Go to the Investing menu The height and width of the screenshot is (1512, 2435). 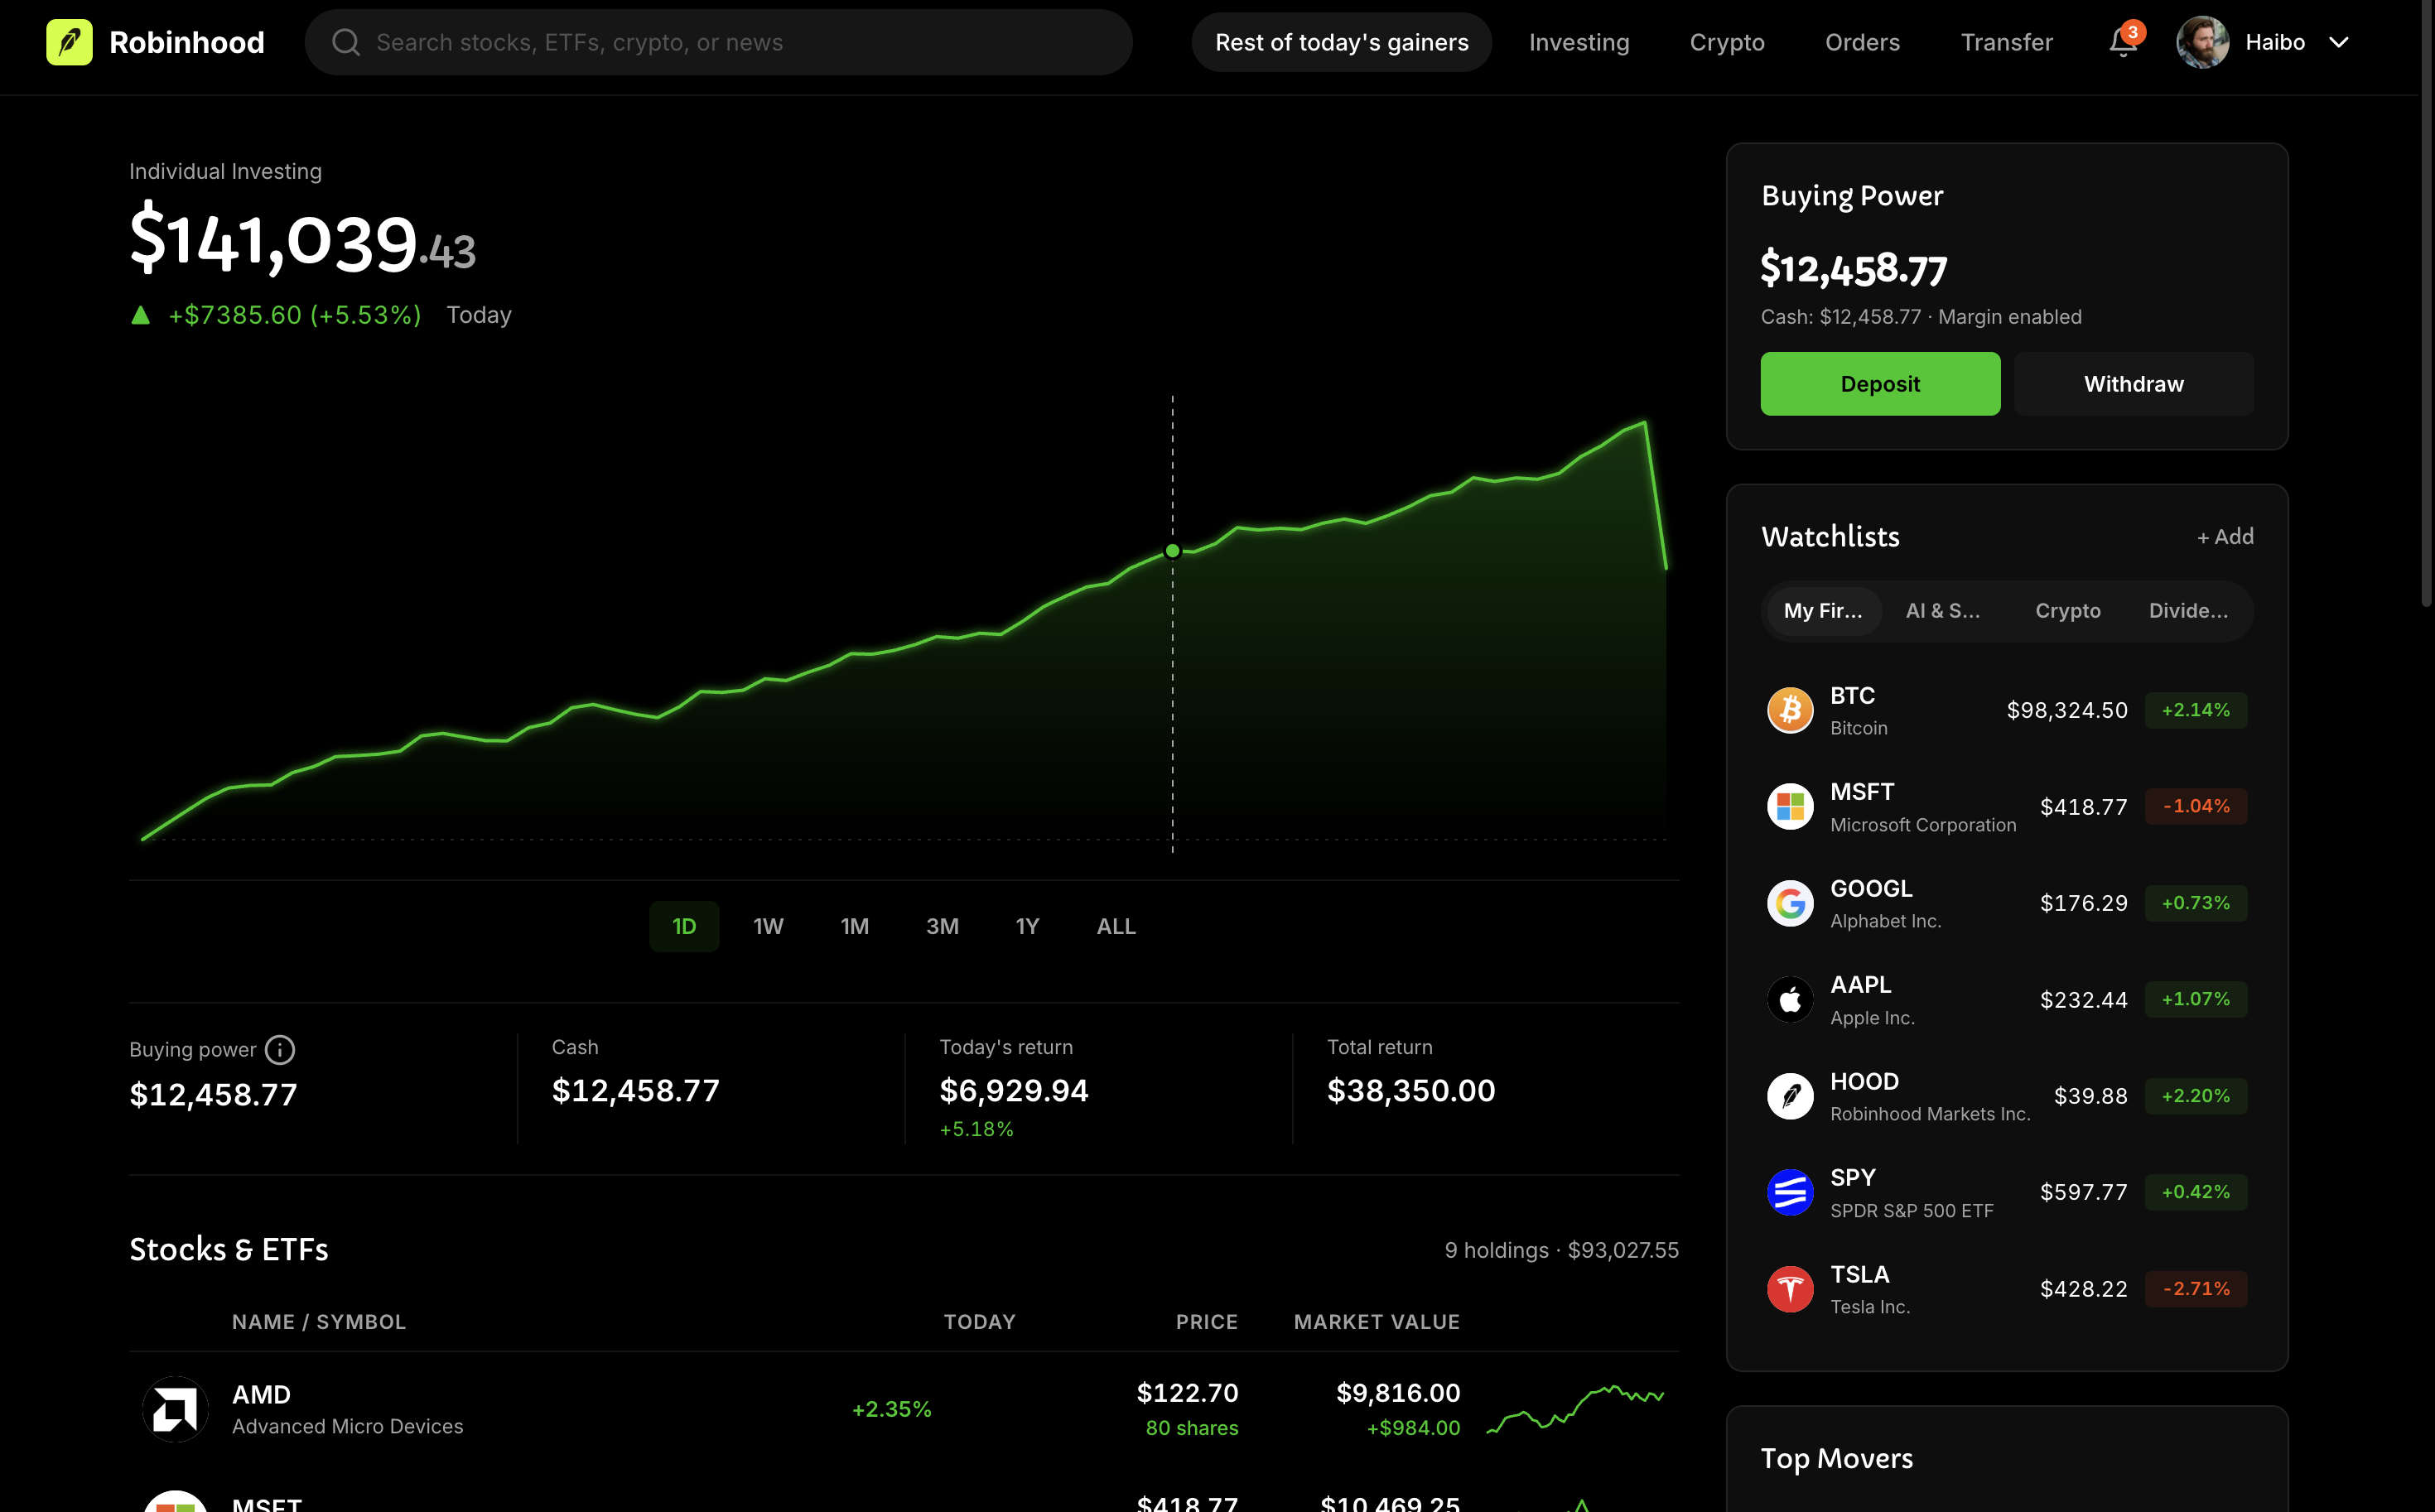click(1579, 42)
